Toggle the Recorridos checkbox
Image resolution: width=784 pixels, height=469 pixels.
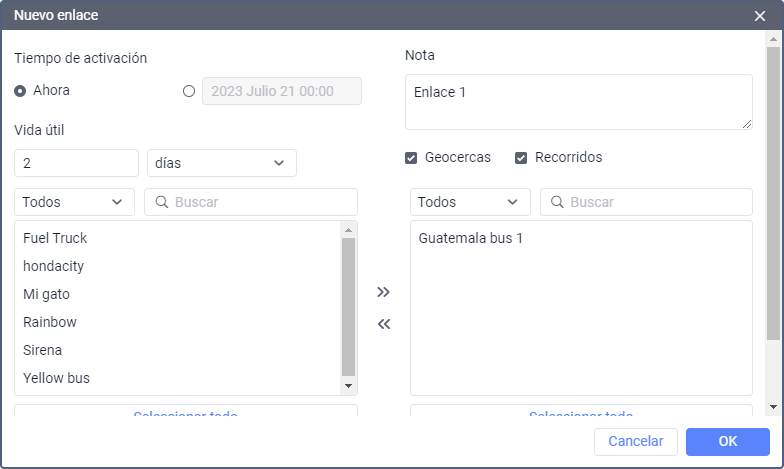pos(521,158)
